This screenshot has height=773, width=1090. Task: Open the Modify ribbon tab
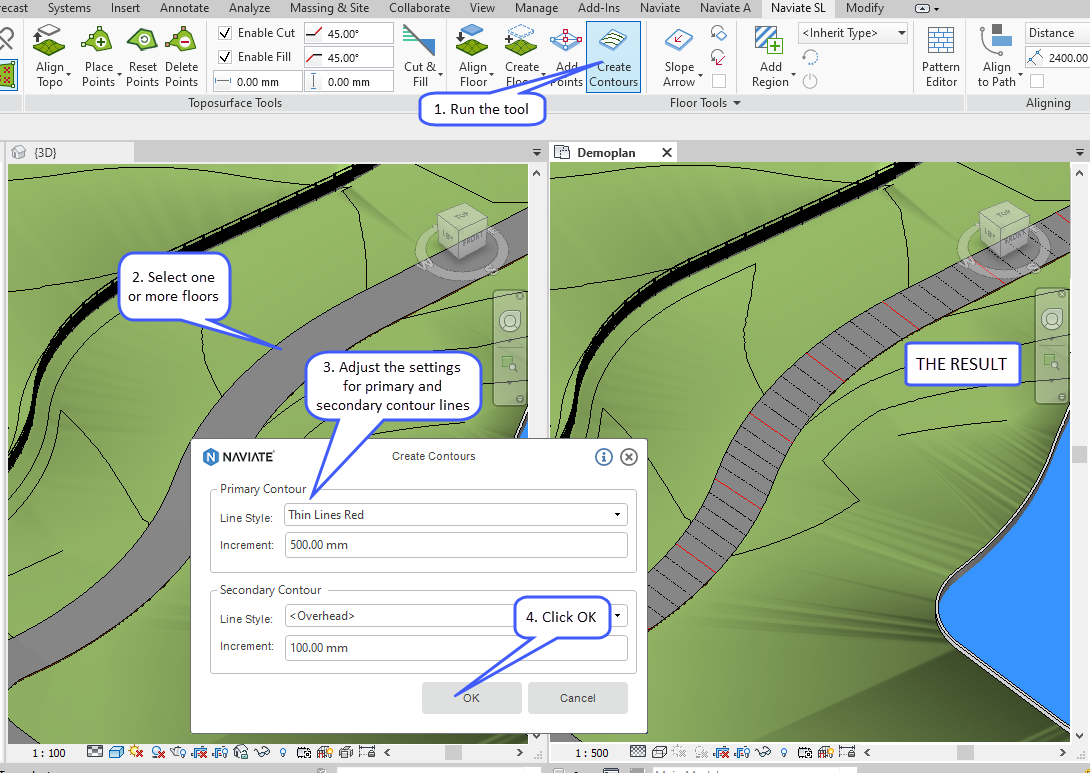click(x=865, y=8)
